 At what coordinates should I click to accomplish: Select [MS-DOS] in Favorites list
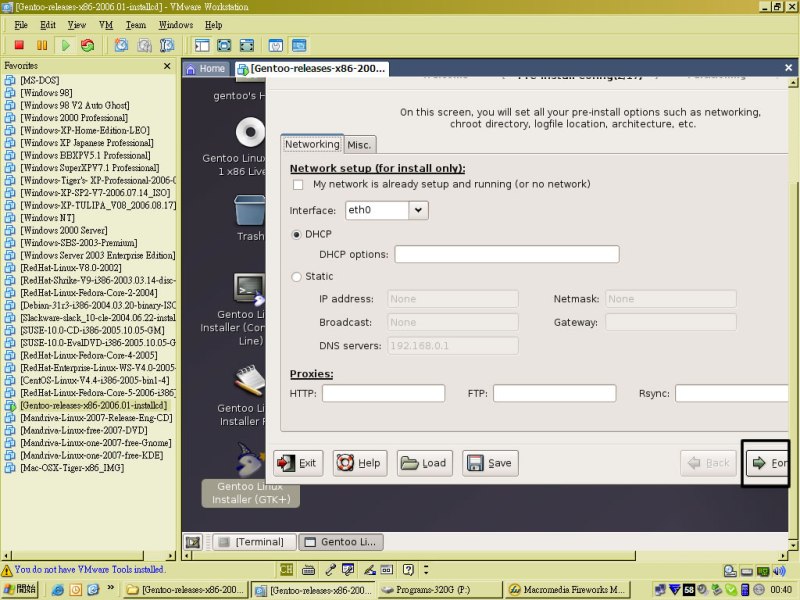pyautogui.click(x=40, y=80)
